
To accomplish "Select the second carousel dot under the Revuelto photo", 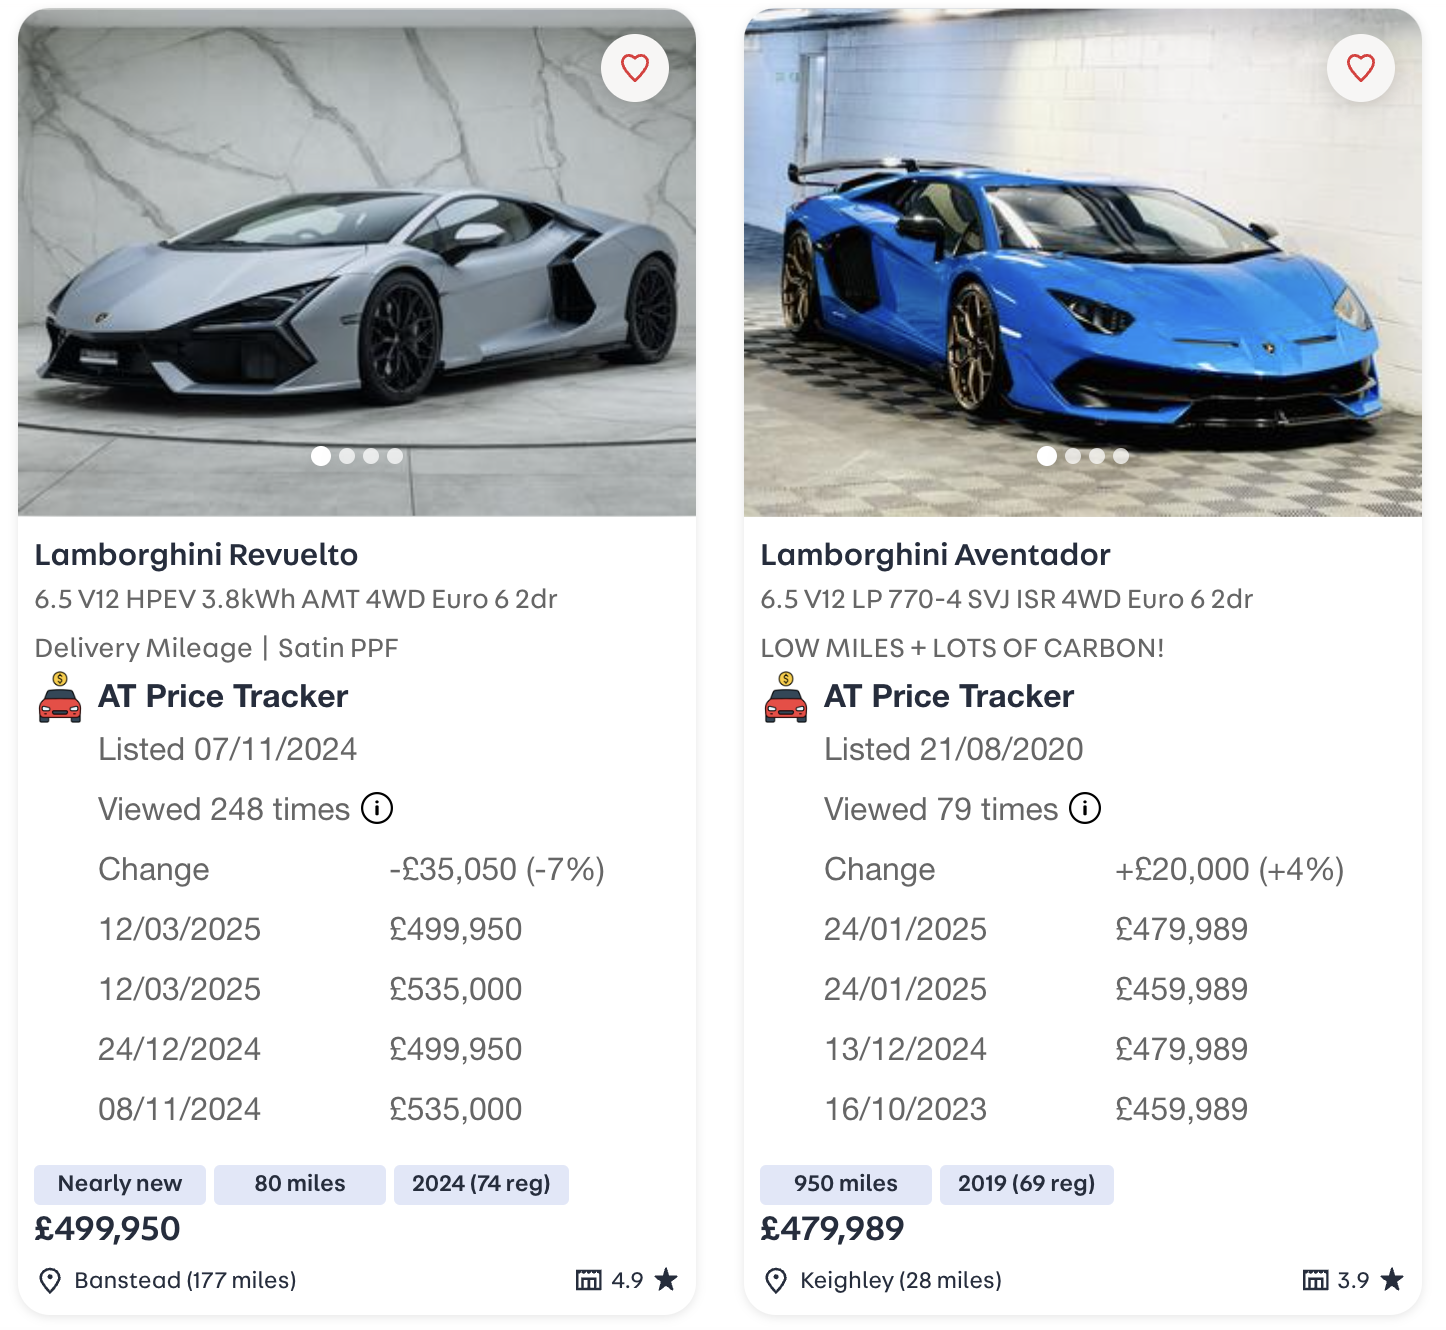I will tap(347, 456).
